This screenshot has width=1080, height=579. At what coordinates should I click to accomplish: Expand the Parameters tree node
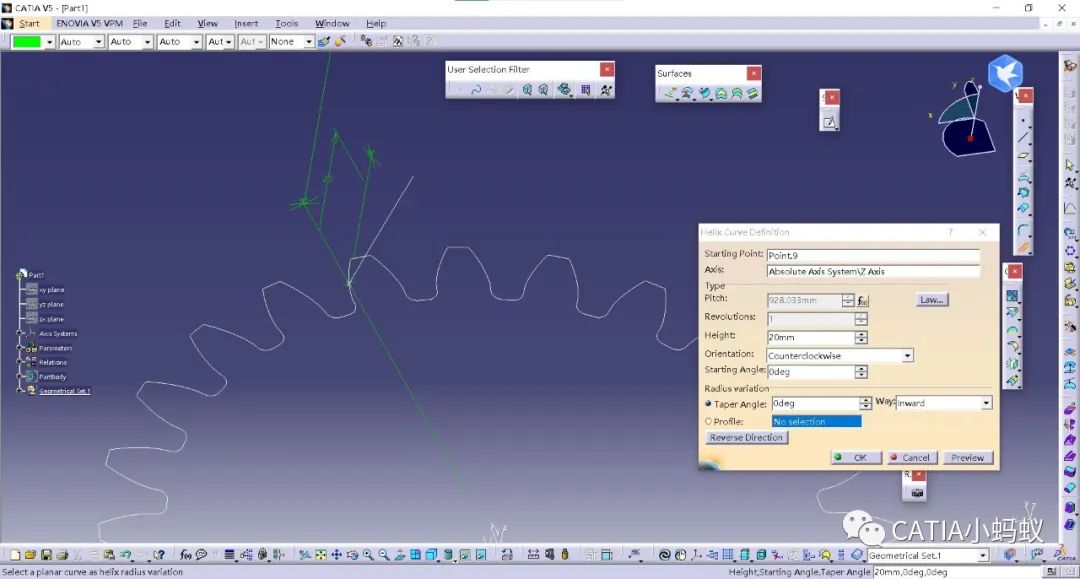coord(20,348)
